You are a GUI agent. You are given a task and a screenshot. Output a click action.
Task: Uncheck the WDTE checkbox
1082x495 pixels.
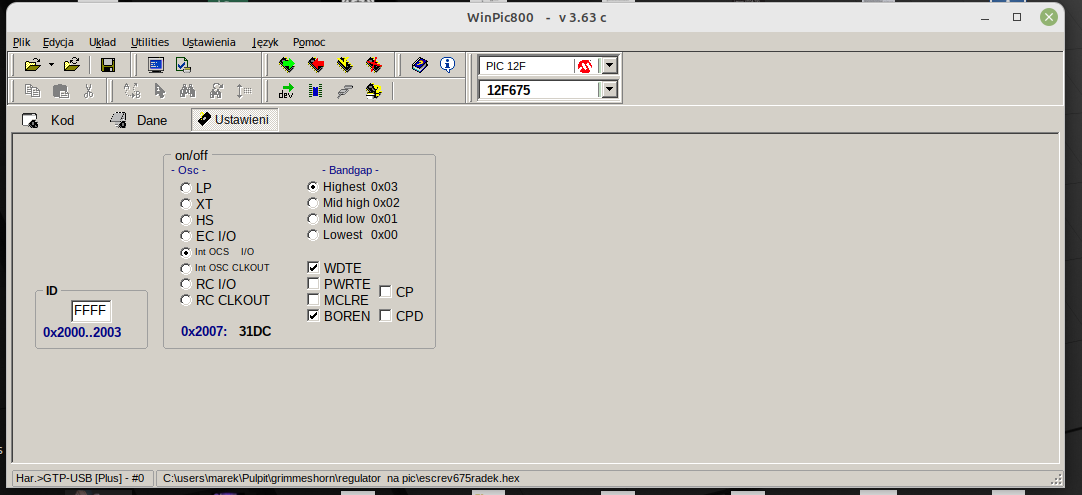click(313, 268)
